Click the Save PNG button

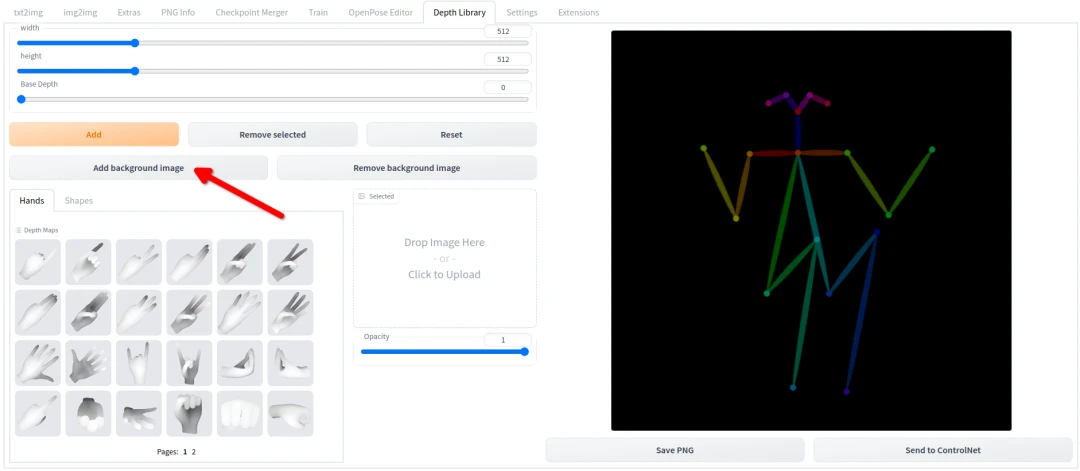(x=675, y=450)
